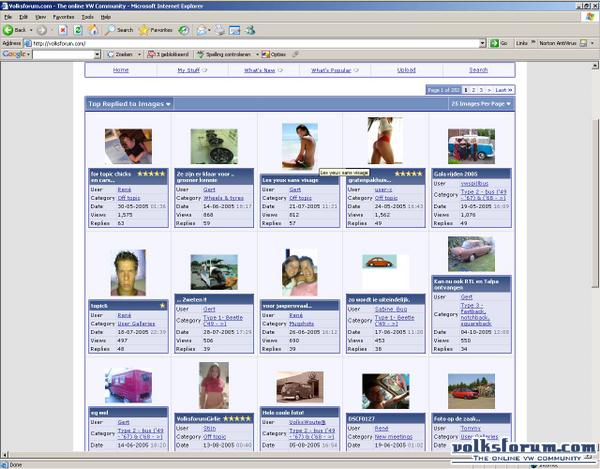The height and width of the screenshot is (469, 600).
Task: Open the 'Wheels & tyres' category link
Action: tap(223, 198)
